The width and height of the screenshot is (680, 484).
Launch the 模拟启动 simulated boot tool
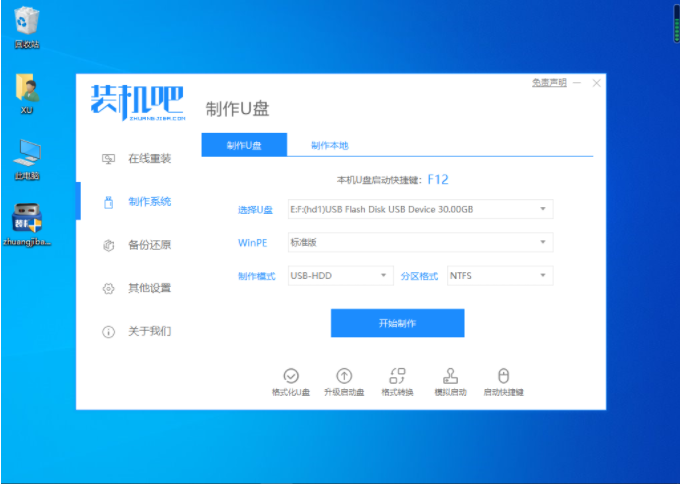450,376
